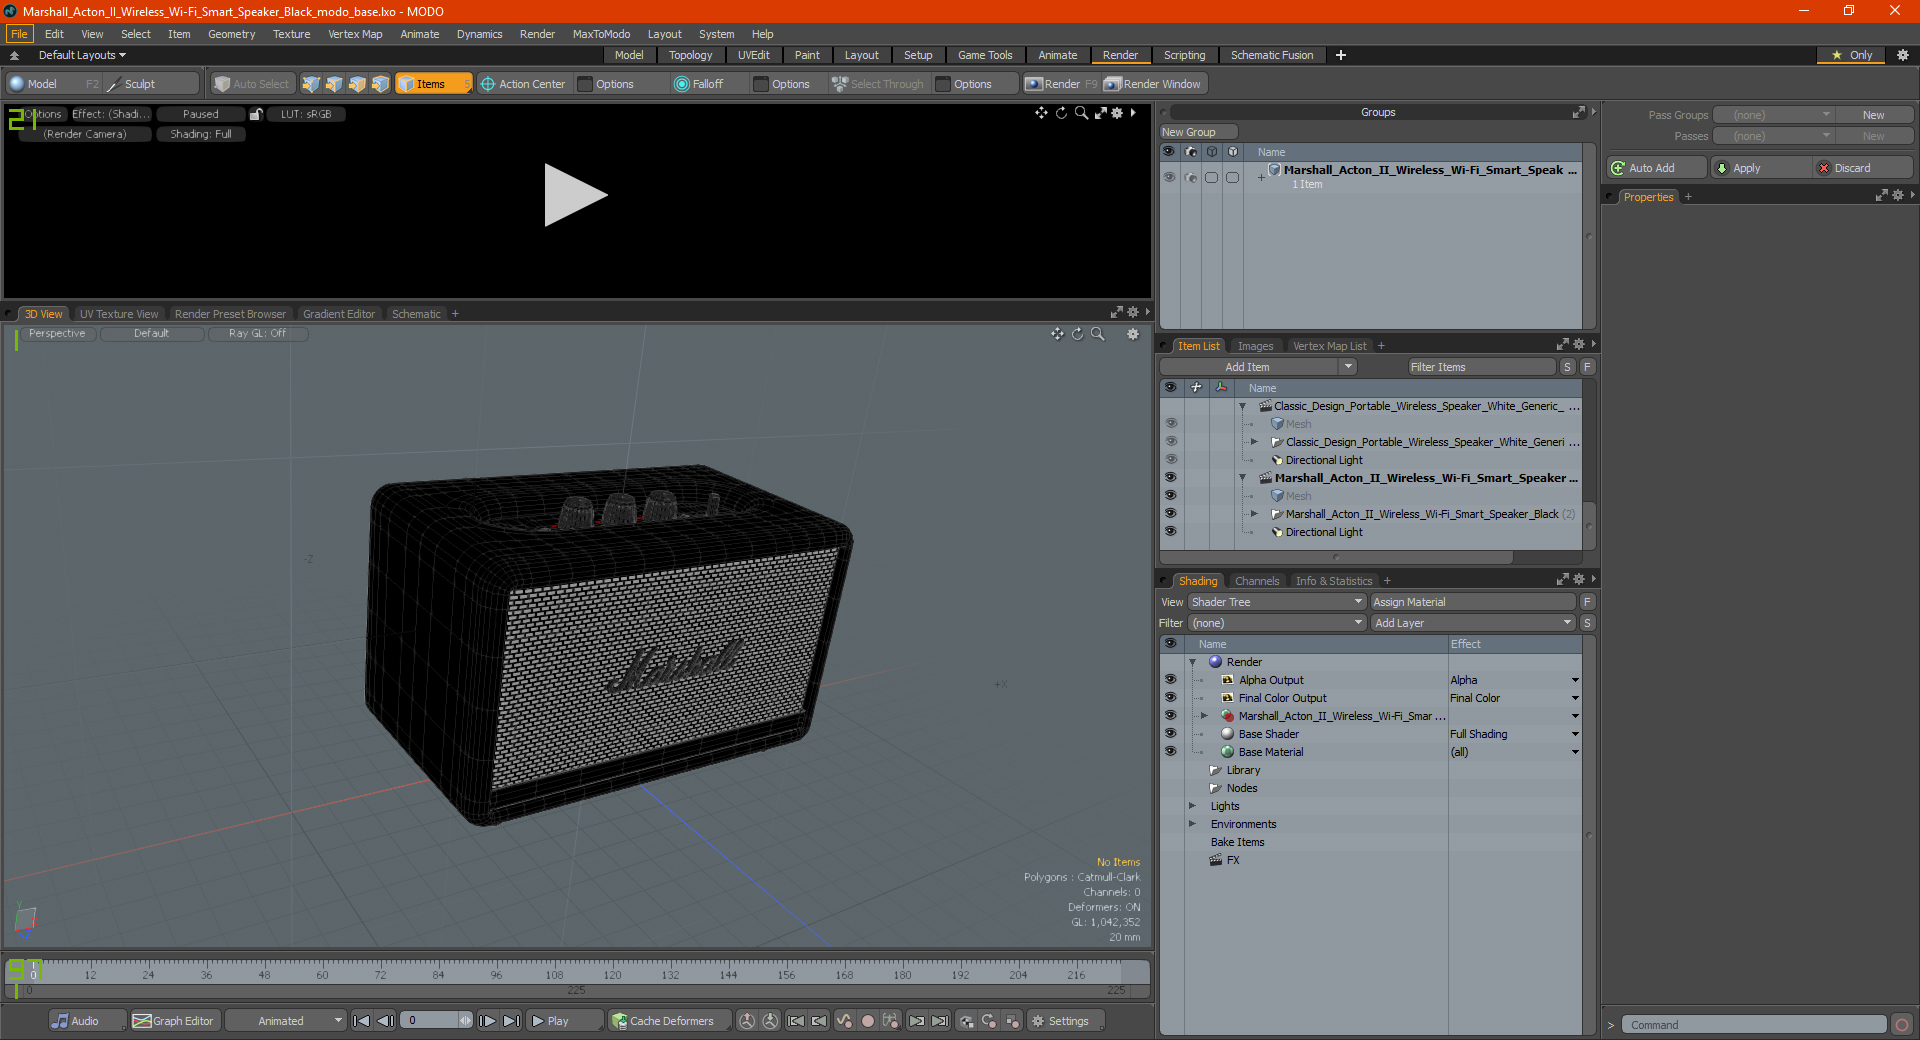Expand the Marshall_Acton_II_Wireless Black (2) item

[1254, 514]
